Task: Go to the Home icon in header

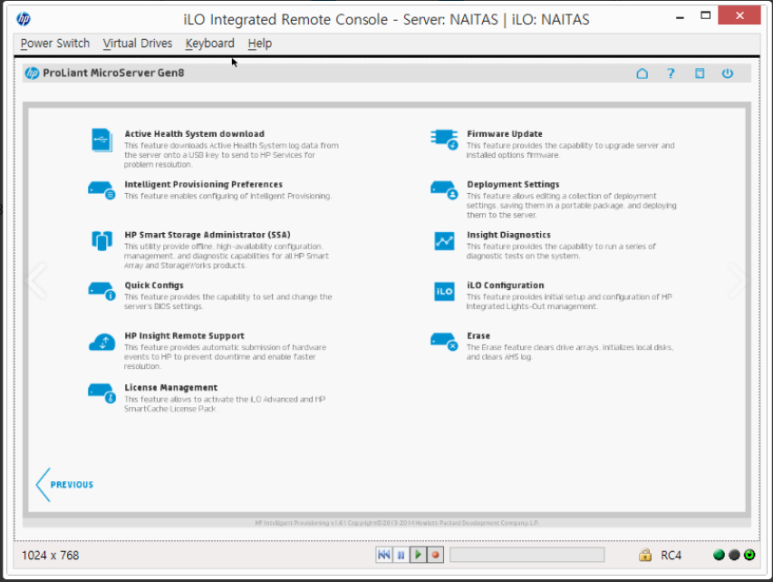Action: 642,74
